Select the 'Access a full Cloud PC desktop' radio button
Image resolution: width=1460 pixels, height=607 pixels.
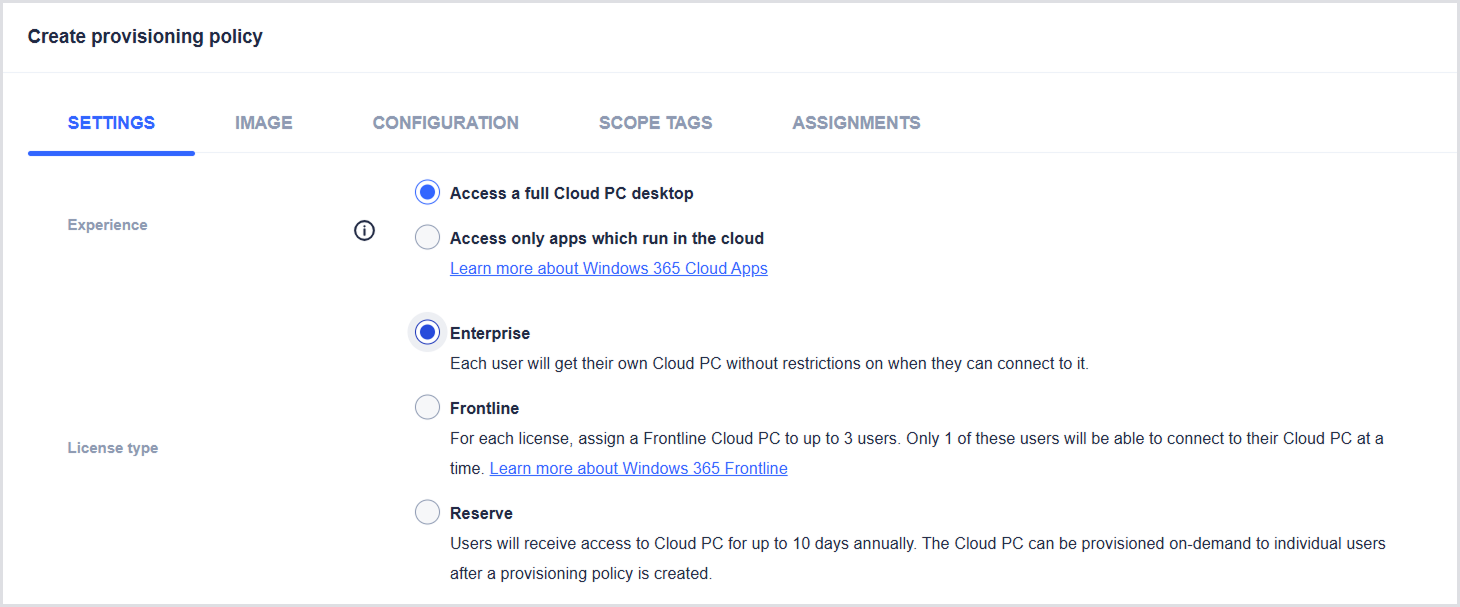(428, 193)
